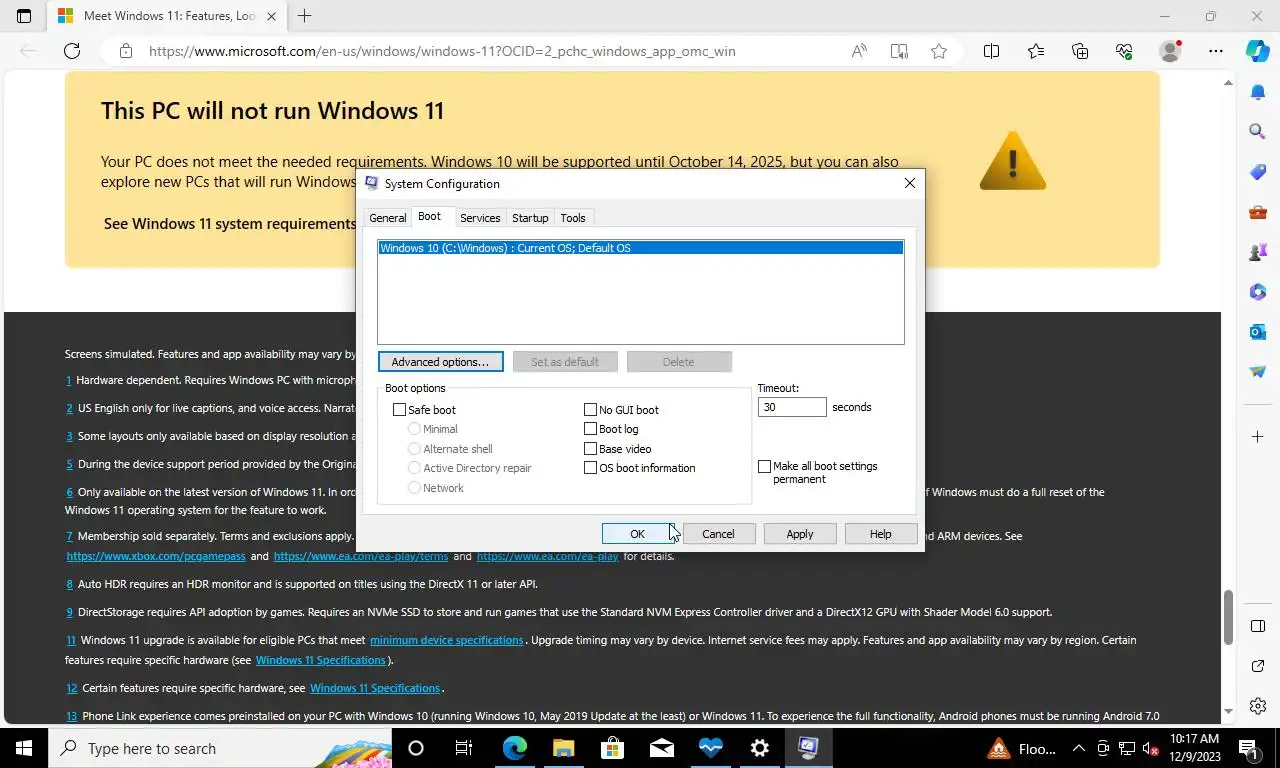View site information lock icon
This screenshot has height=768, width=1280.
pos(125,51)
